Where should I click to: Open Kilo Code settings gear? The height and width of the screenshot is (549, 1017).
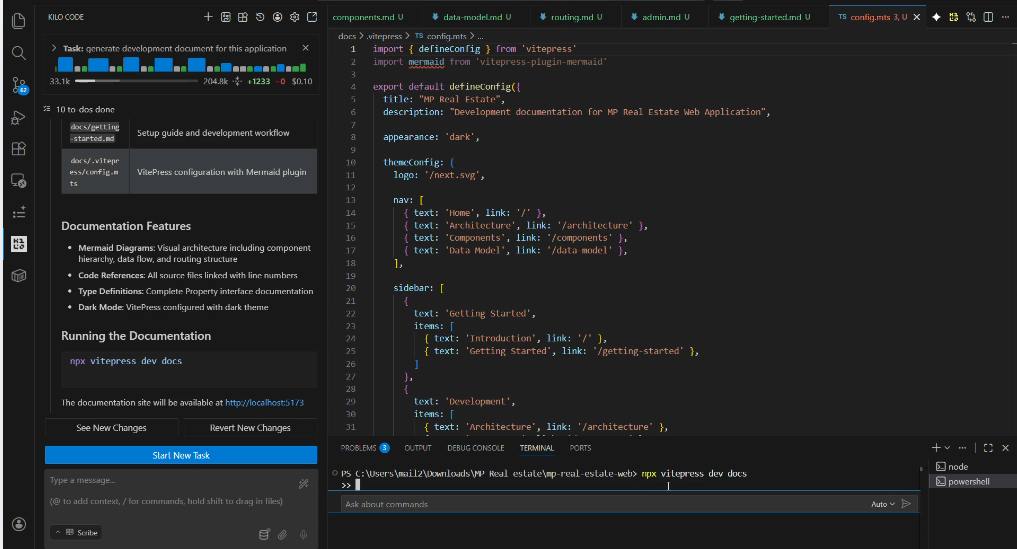pyautogui.click(x=294, y=17)
